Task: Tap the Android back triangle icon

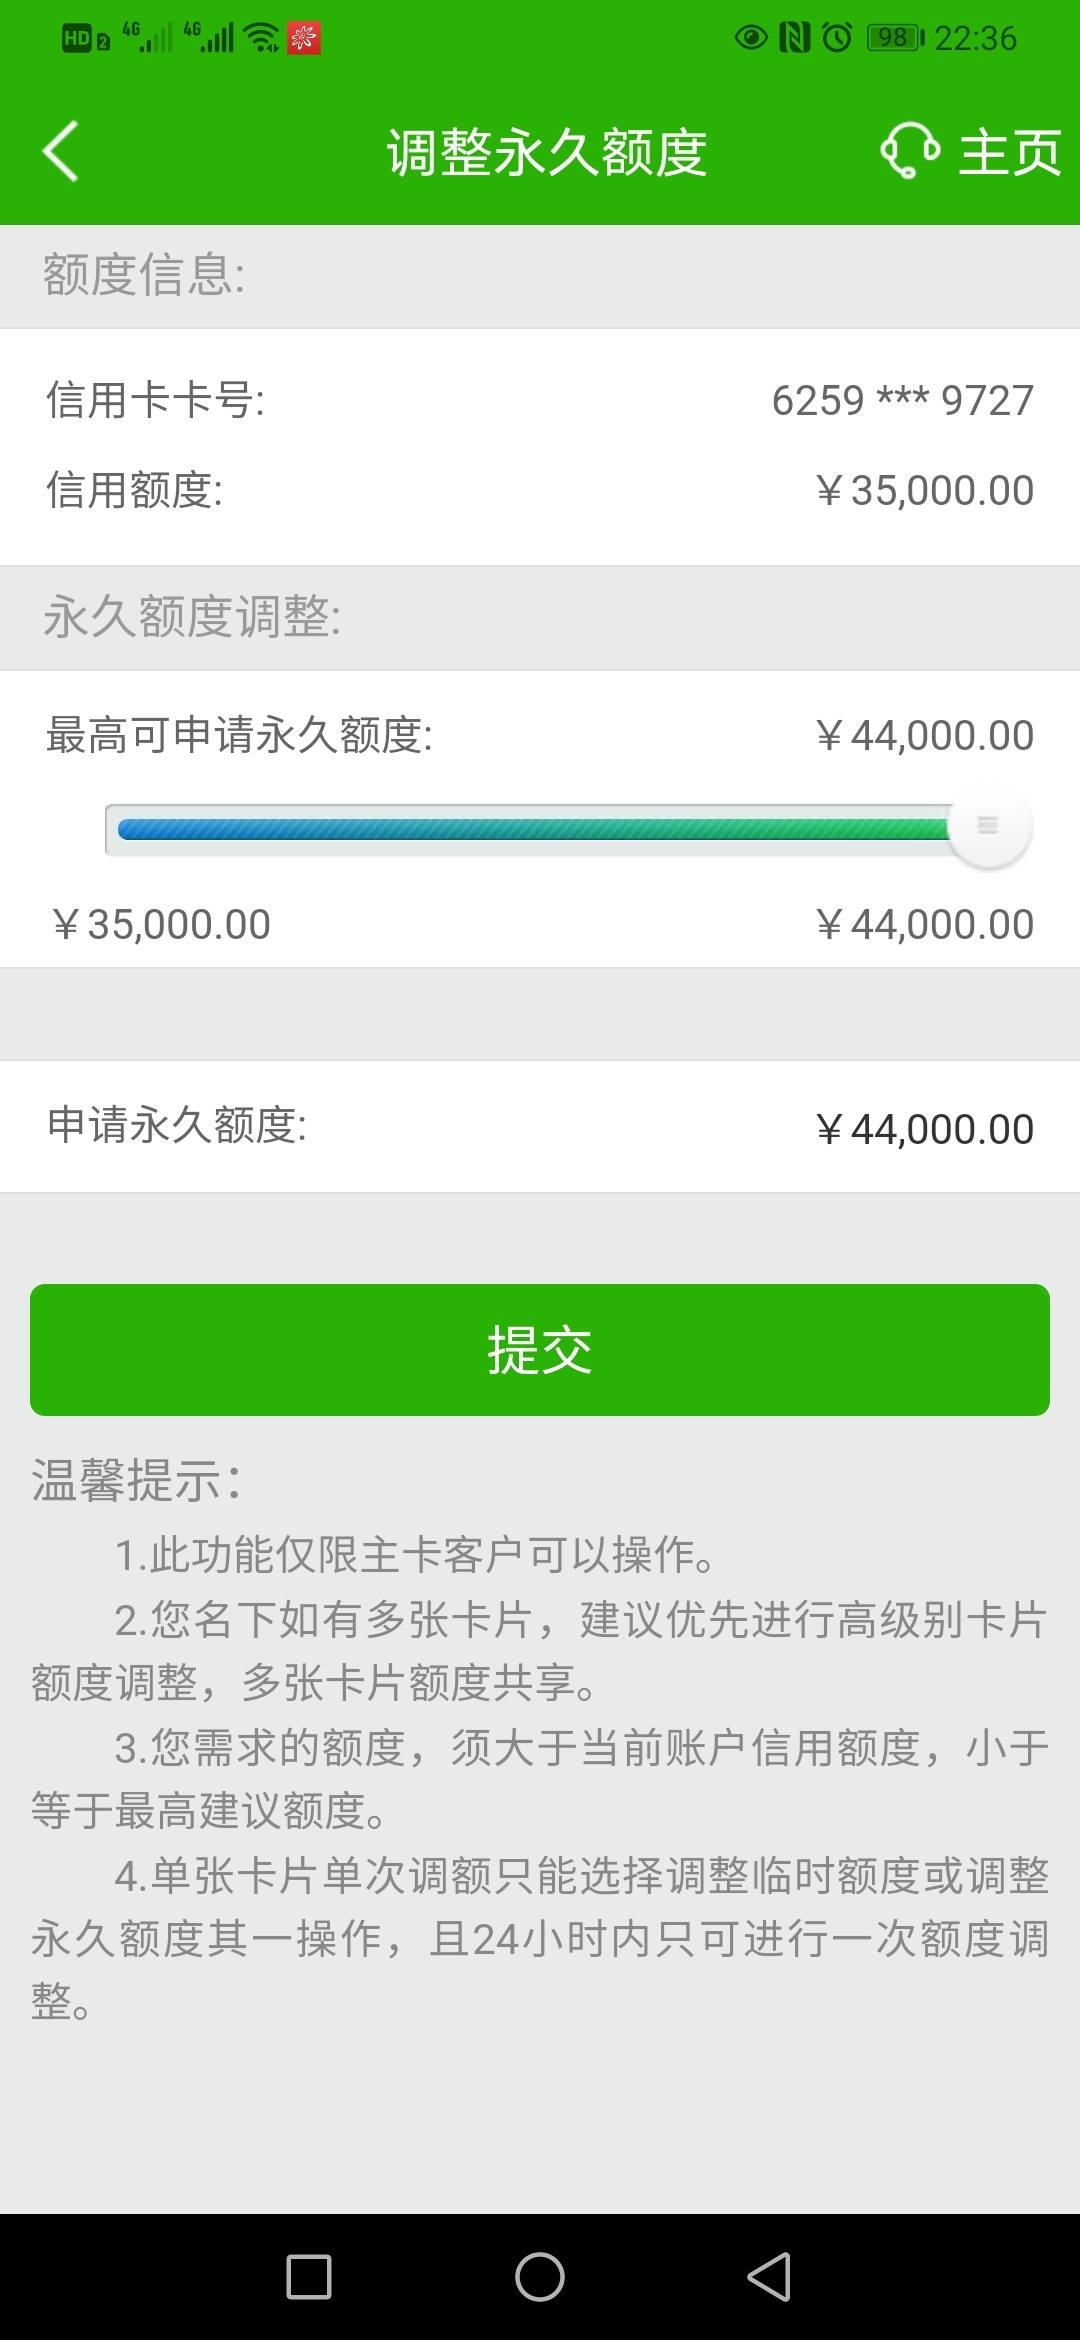Action: 769,2277
